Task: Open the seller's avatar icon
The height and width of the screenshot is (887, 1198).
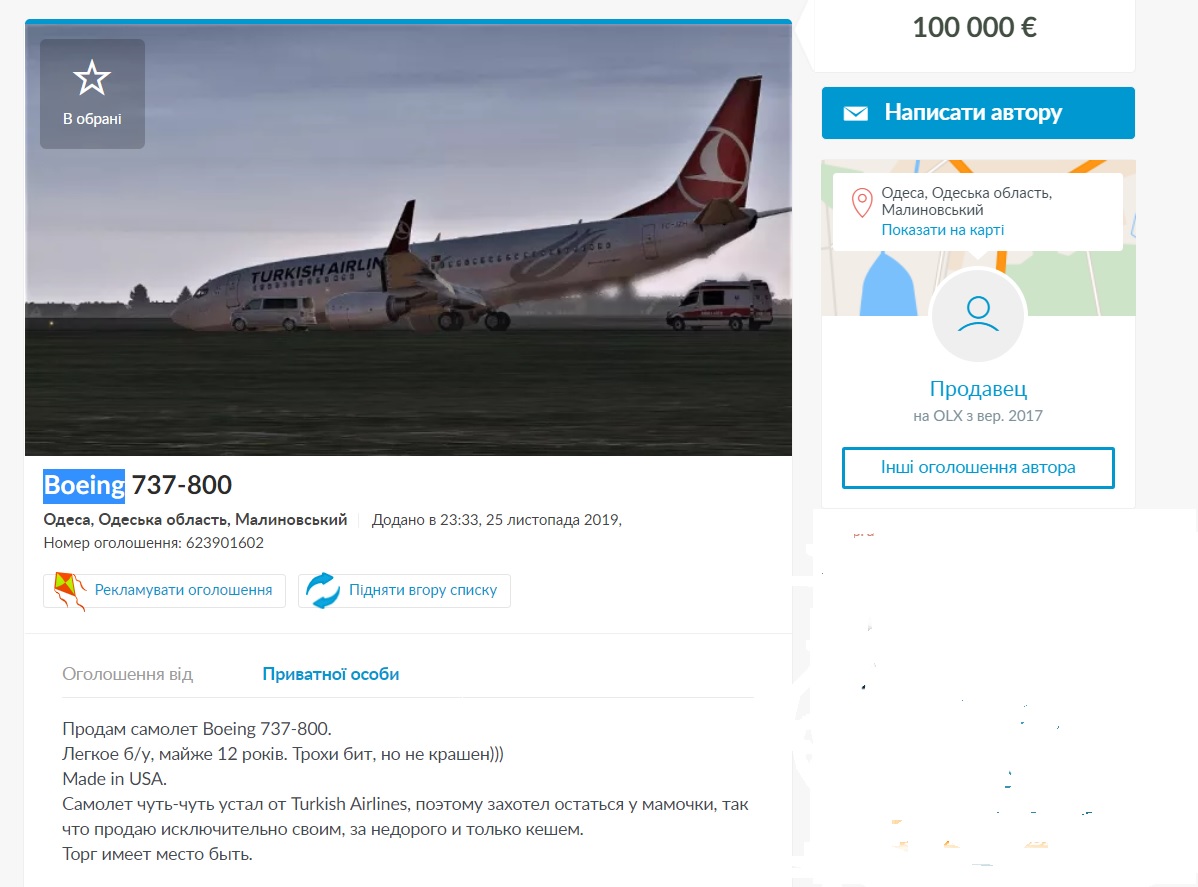Action: pos(978,314)
